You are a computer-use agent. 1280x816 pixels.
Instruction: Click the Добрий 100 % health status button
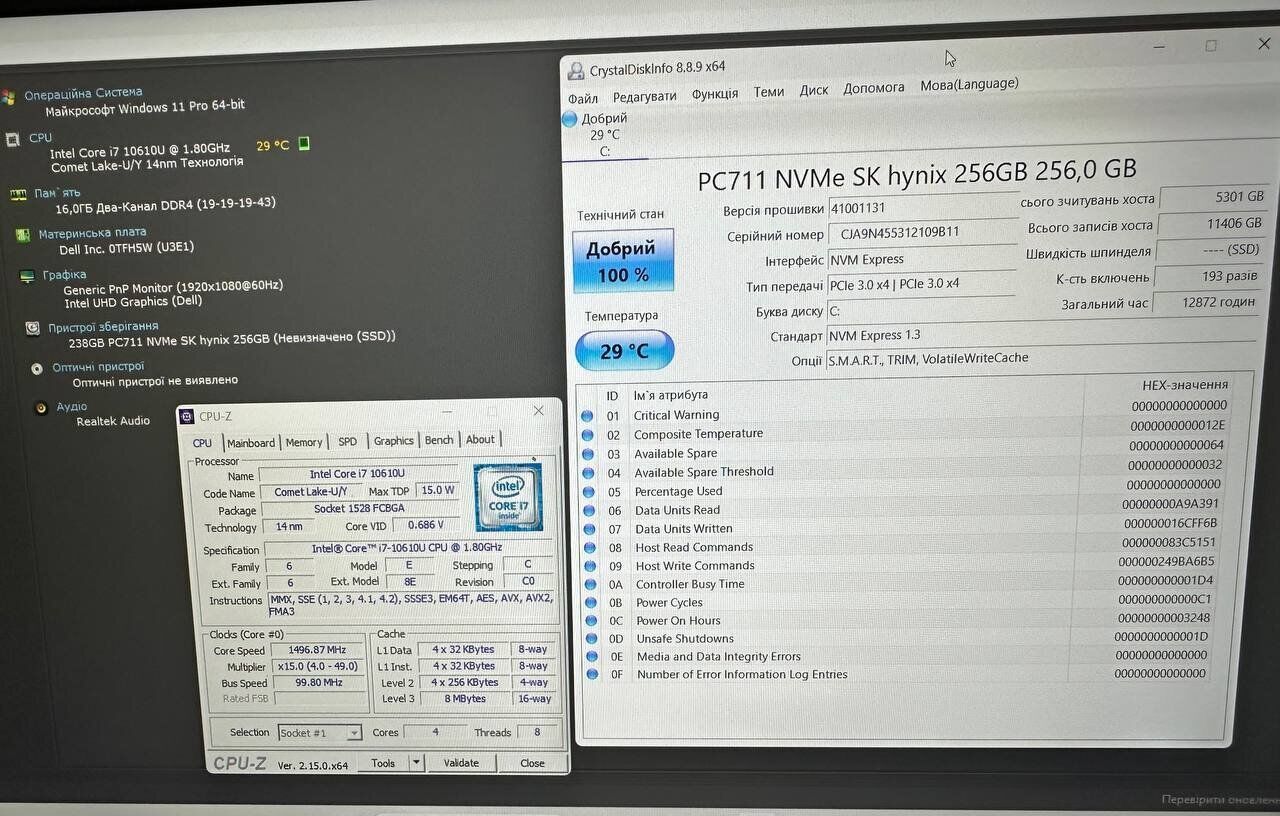tap(621, 261)
